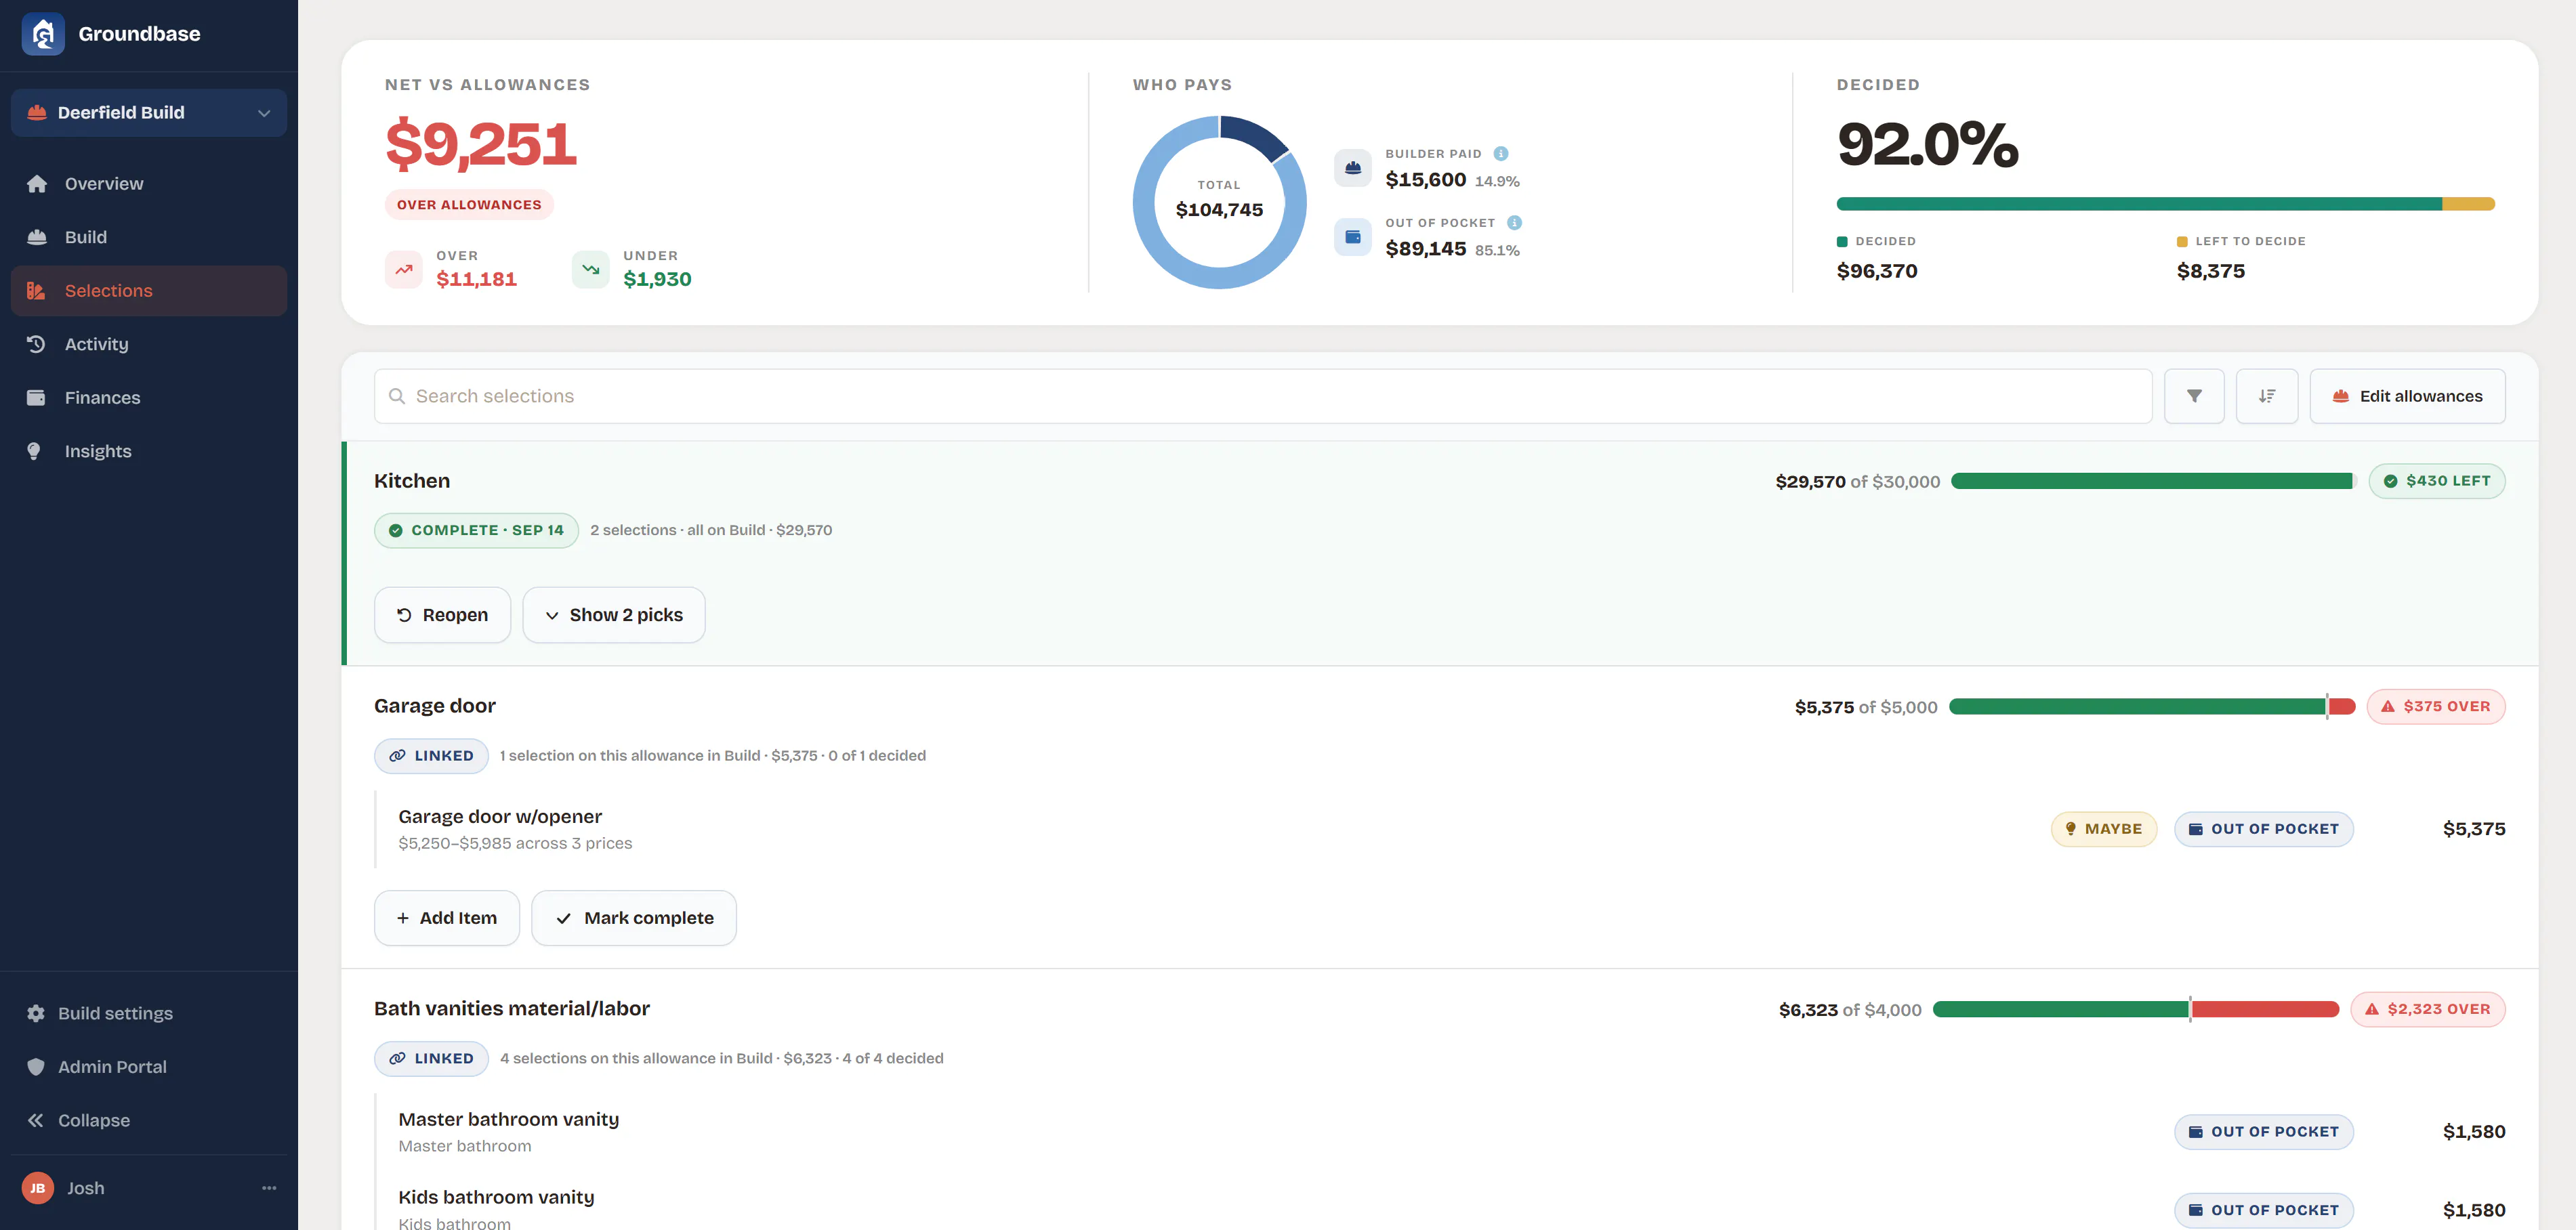Click the Finances card icon
Screen dimensions: 2576x1230
36,398
